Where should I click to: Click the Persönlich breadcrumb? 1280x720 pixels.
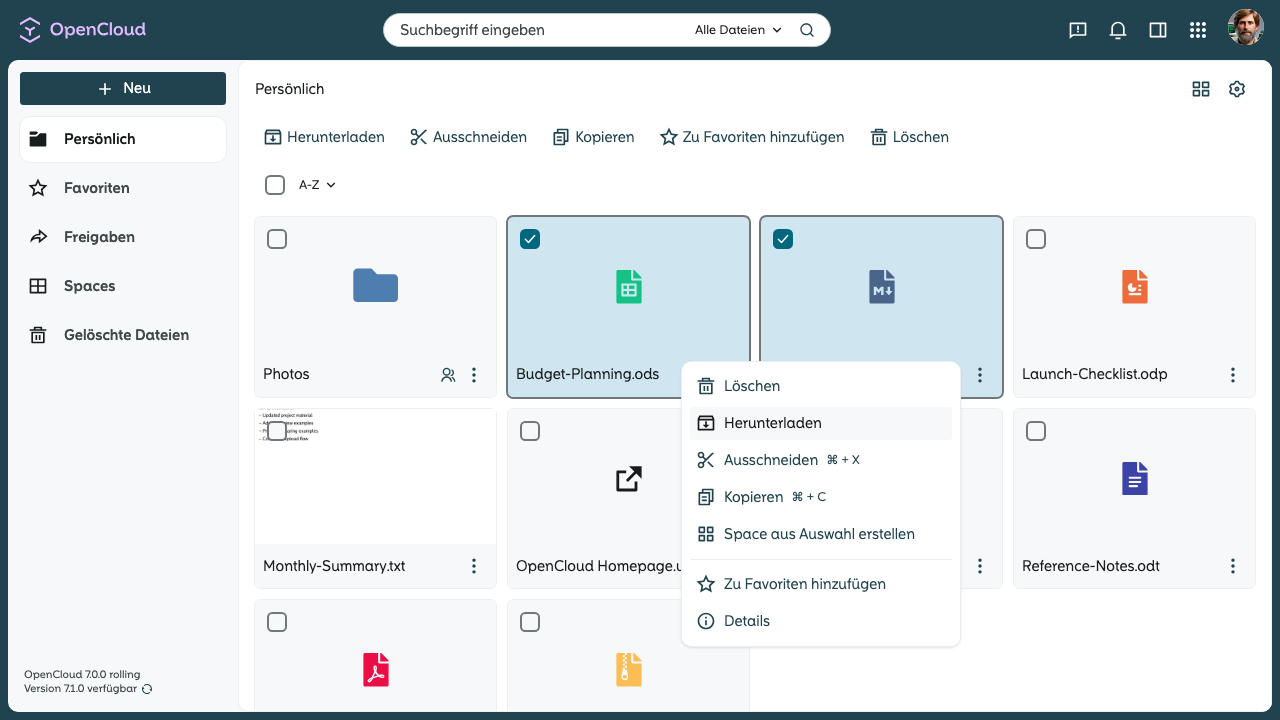290,89
